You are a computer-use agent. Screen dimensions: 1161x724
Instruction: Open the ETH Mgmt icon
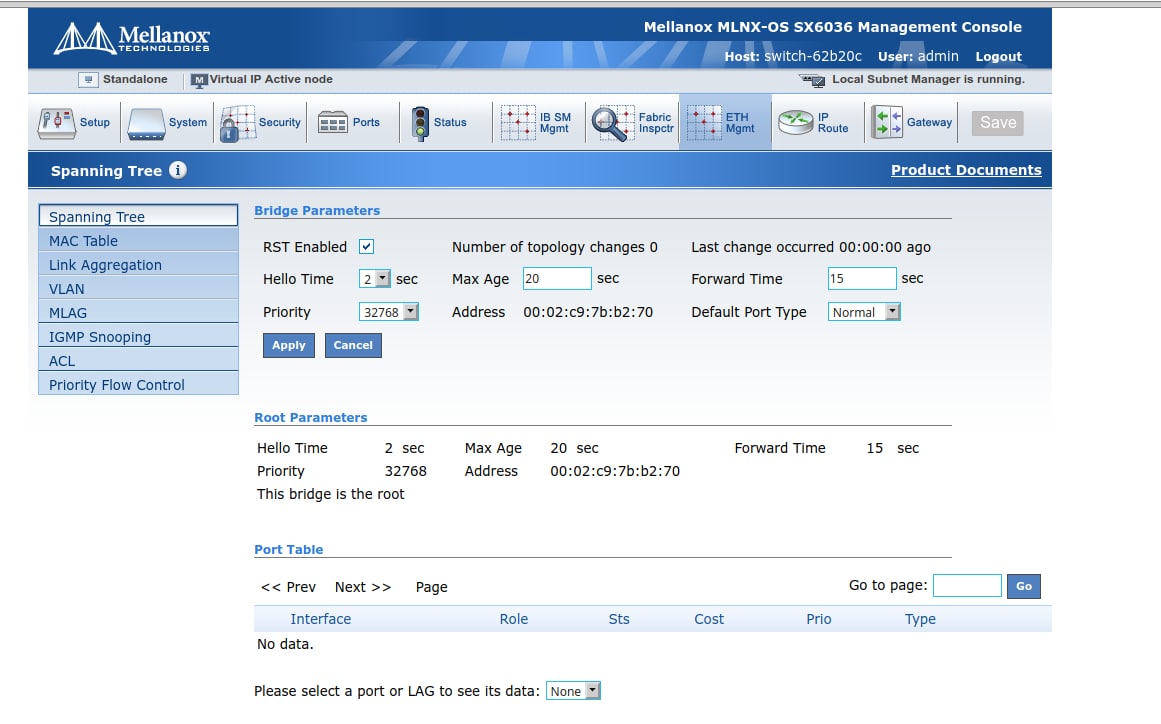[x=703, y=123]
